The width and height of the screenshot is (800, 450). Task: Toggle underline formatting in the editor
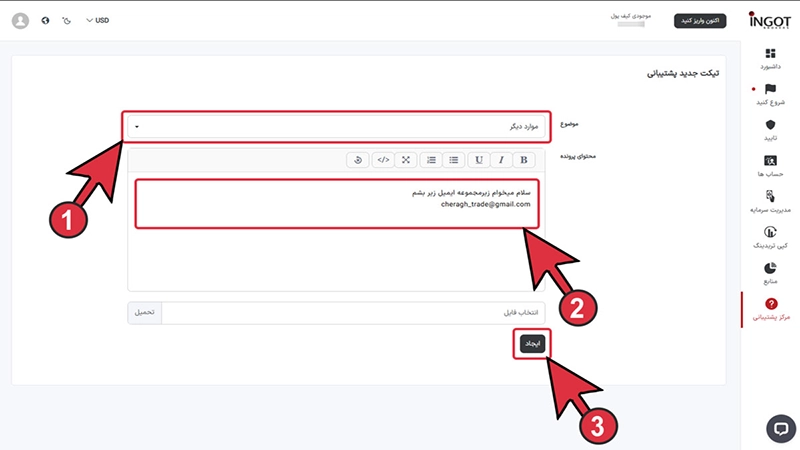pos(479,159)
